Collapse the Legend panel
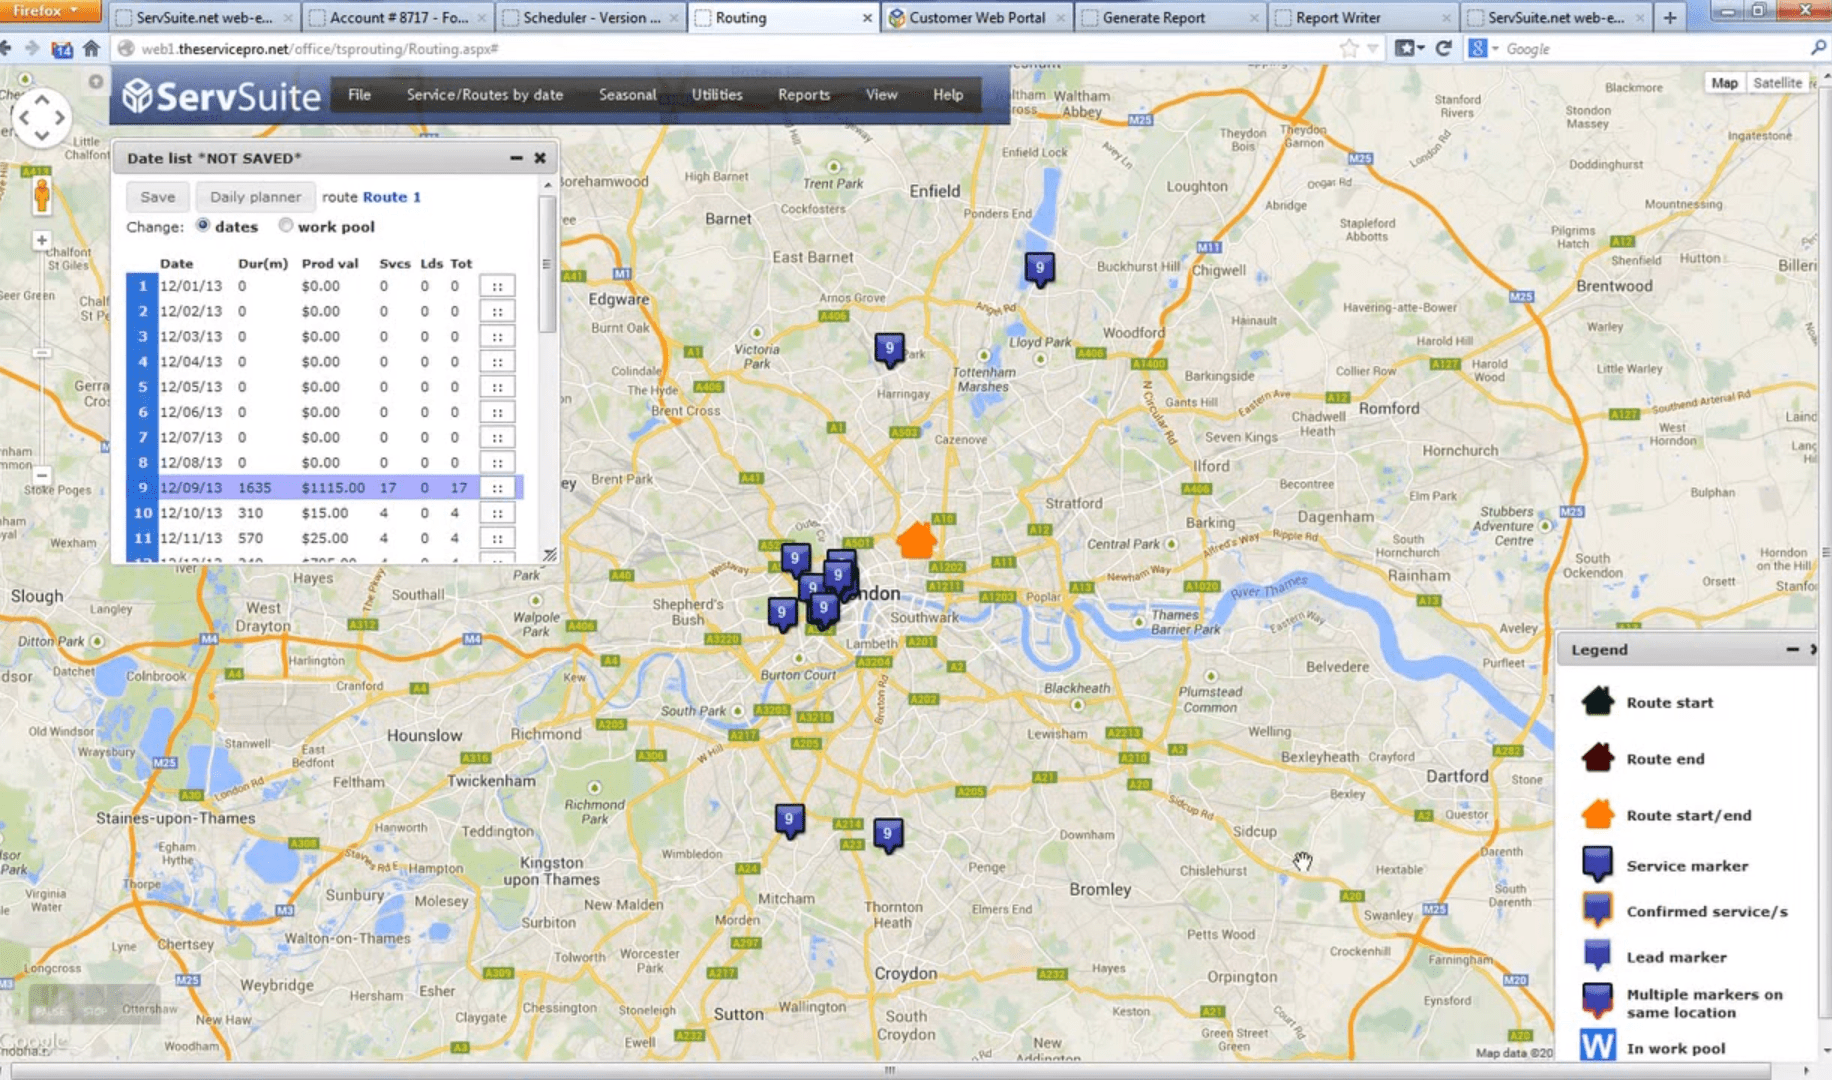Viewport: 1832px width, 1080px height. click(x=1792, y=649)
